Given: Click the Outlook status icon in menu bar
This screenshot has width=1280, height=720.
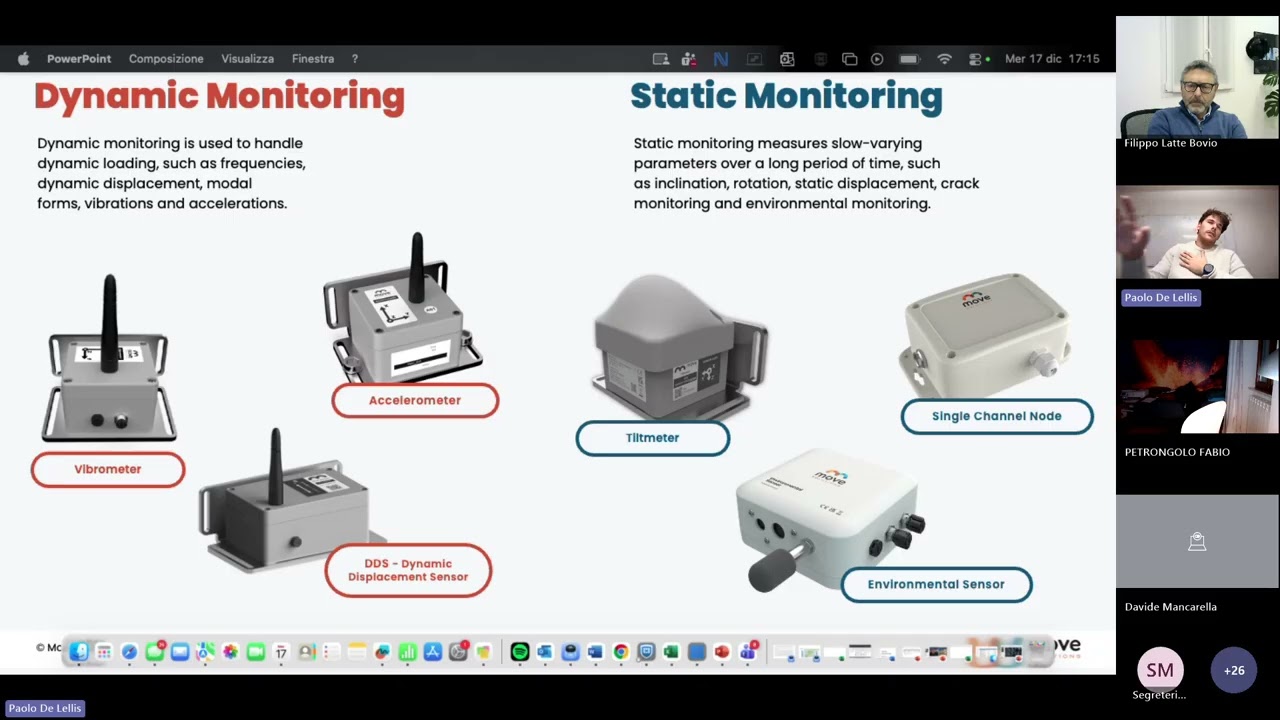Looking at the screenshot, I should pos(787,59).
